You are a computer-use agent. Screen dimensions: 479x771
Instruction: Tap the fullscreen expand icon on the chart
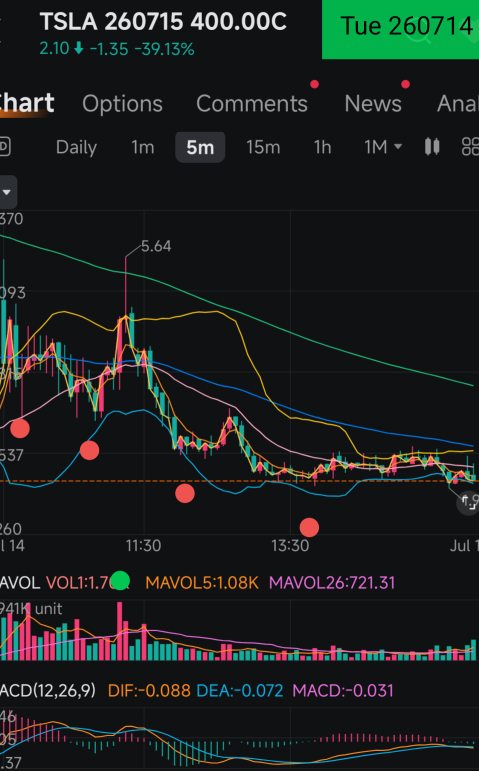[x=468, y=504]
